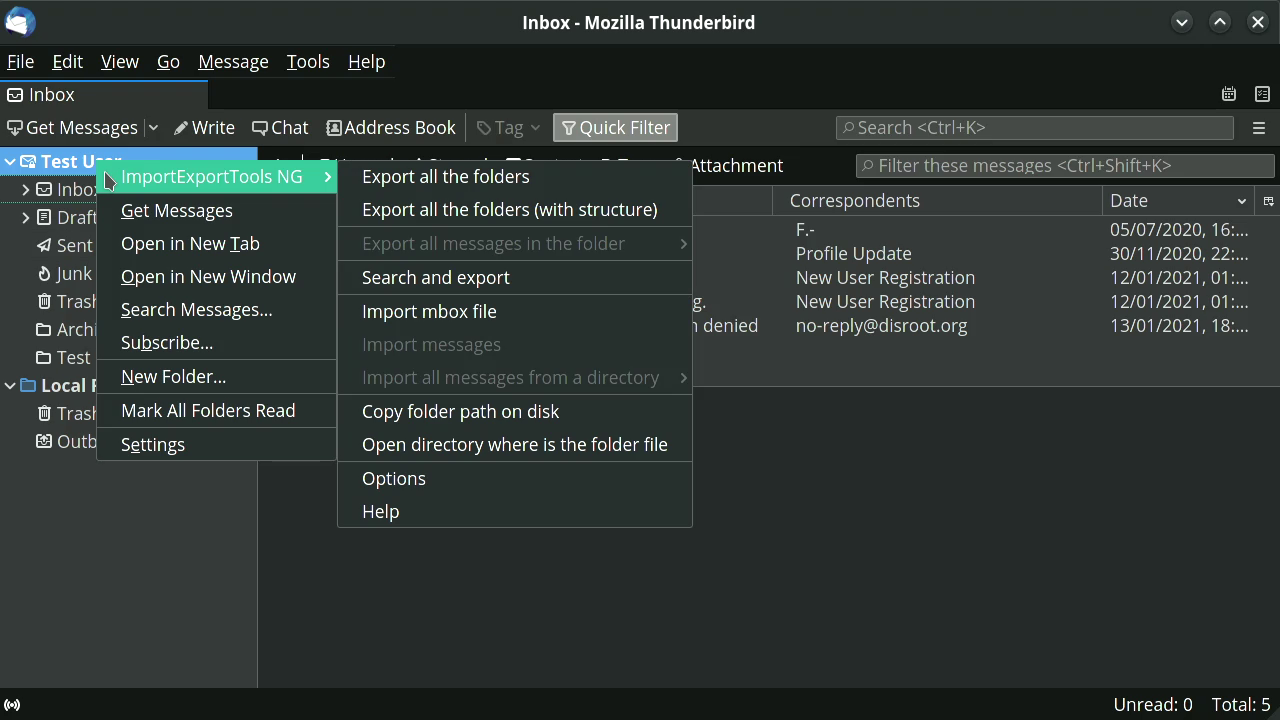Click the Sent folder icon
Screen dimensions: 1280x720
(x=44, y=245)
